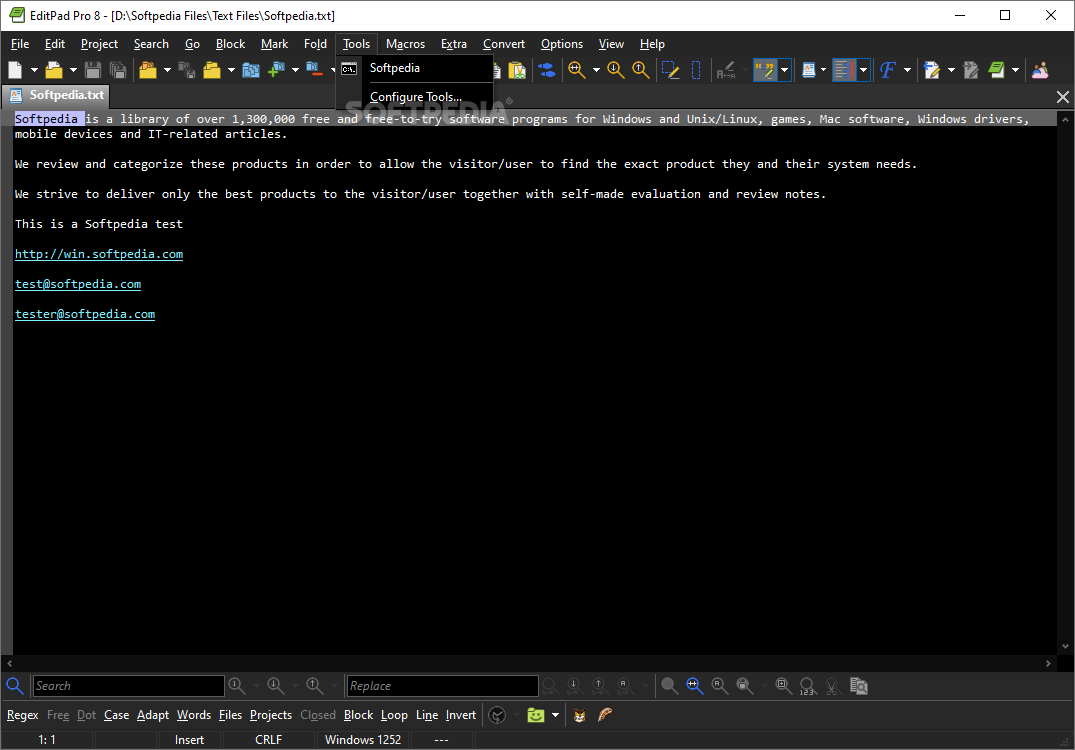Toggle the Line search option

(427, 715)
